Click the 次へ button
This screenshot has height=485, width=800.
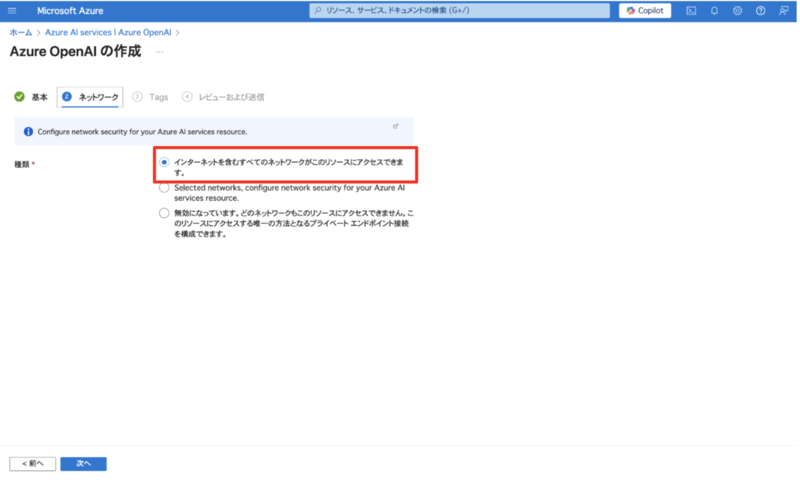84,464
